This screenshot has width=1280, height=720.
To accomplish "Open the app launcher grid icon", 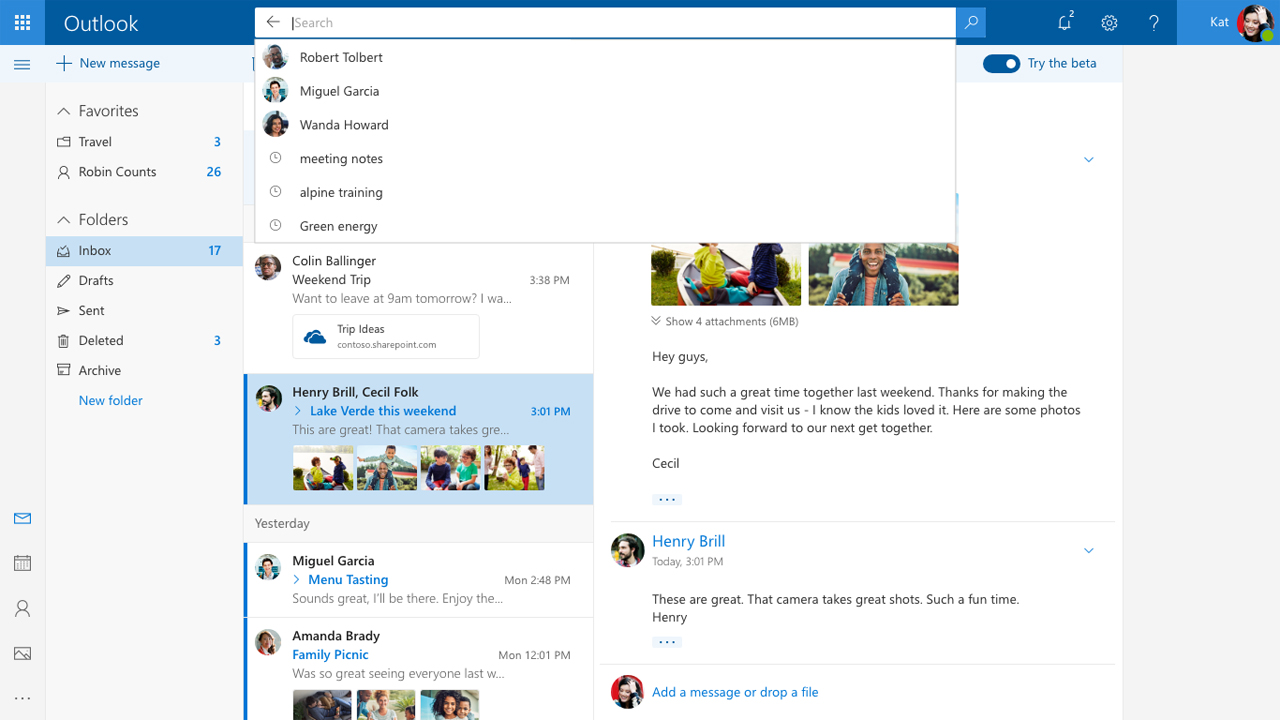I will pyautogui.click(x=21, y=22).
